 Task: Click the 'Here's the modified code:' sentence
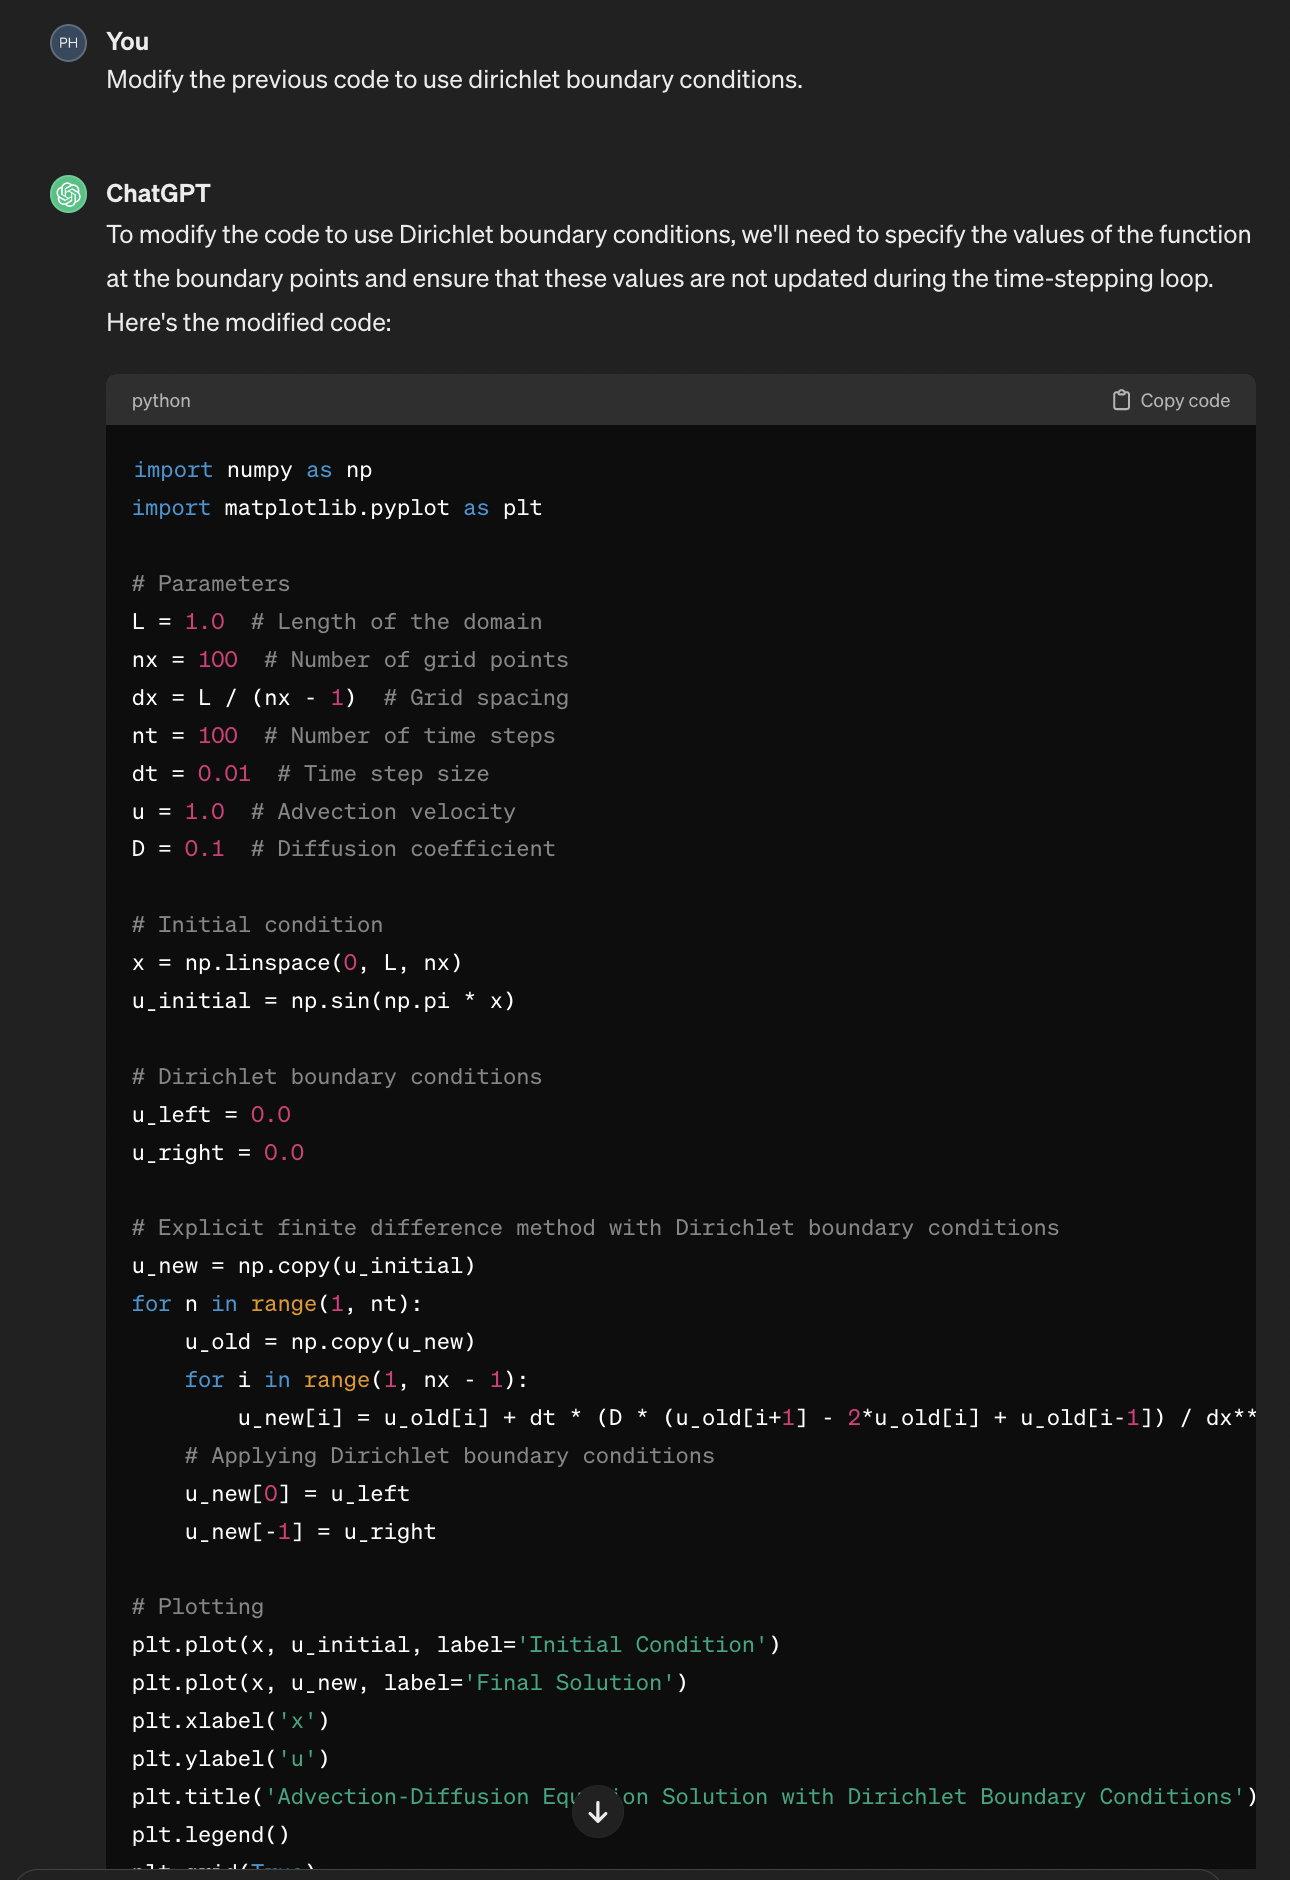(x=249, y=323)
